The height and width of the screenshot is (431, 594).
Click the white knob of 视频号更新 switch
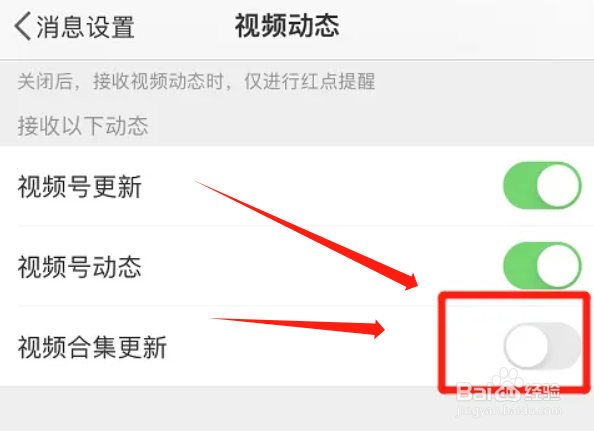point(558,186)
